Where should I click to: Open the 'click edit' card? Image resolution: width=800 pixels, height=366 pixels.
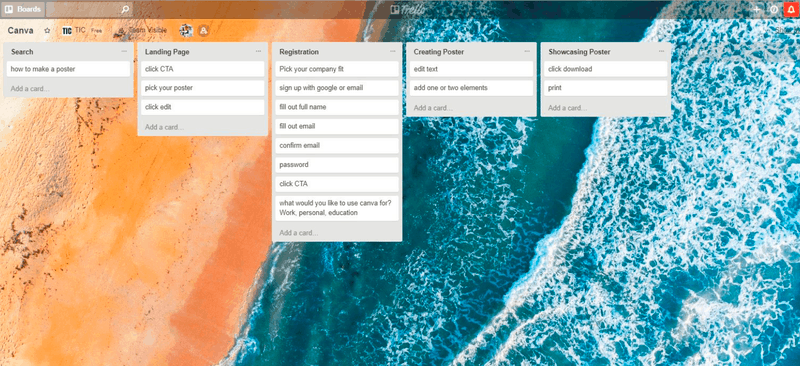point(203,107)
